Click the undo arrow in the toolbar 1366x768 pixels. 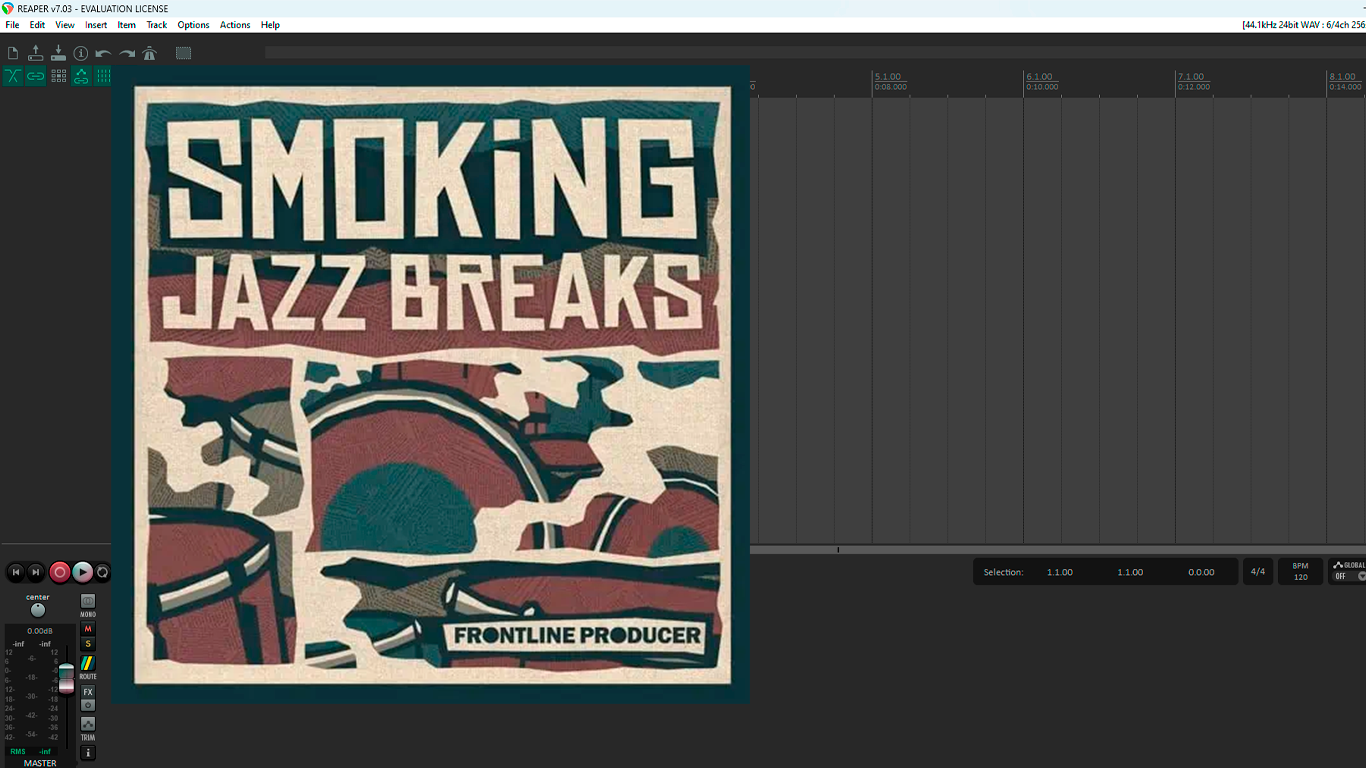(103, 53)
